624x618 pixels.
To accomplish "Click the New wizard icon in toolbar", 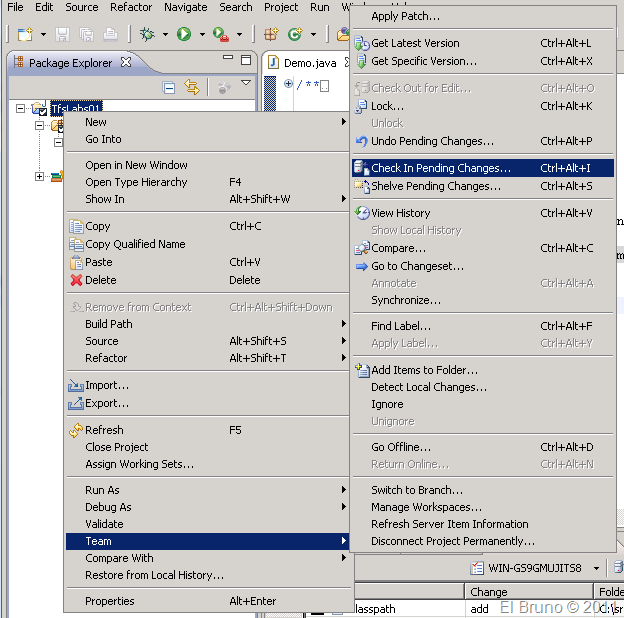I will (x=24, y=34).
